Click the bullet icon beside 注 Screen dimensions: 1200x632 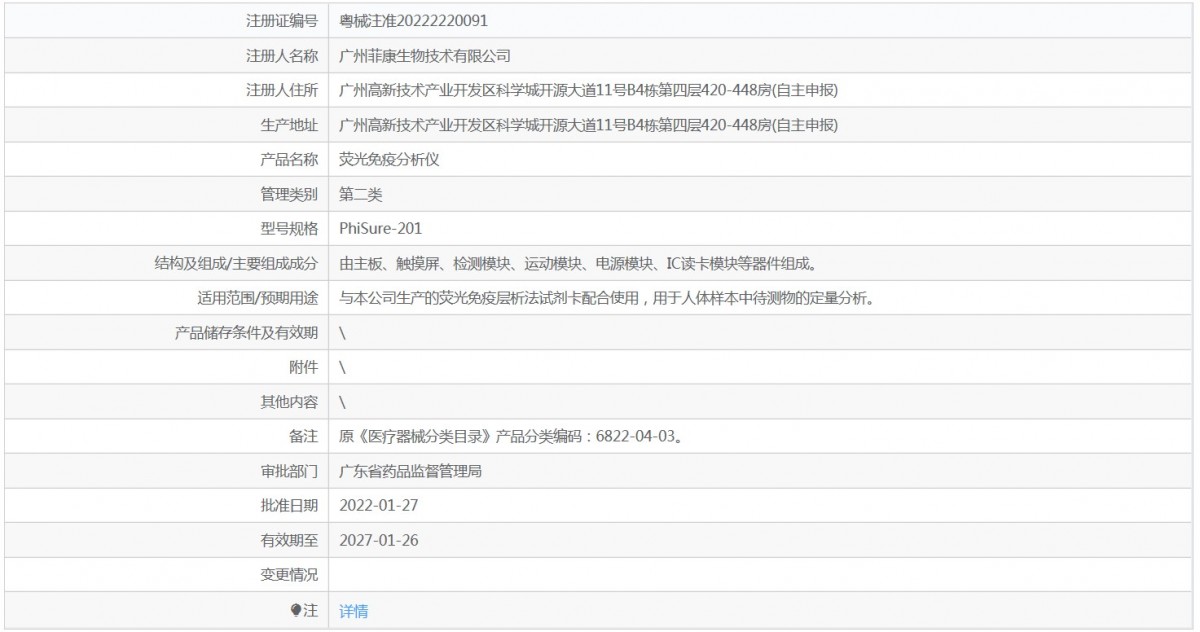(x=296, y=610)
